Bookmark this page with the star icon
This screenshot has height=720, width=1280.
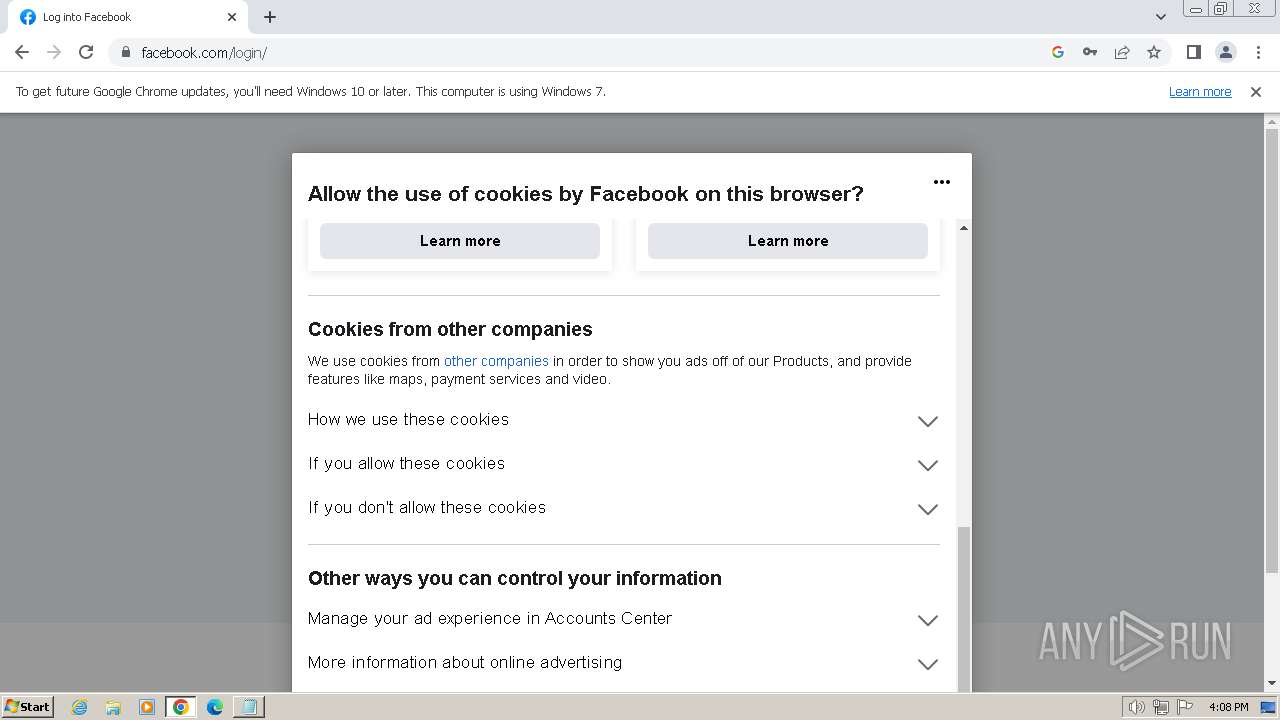pyautogui.click(x=1154, y=52)
